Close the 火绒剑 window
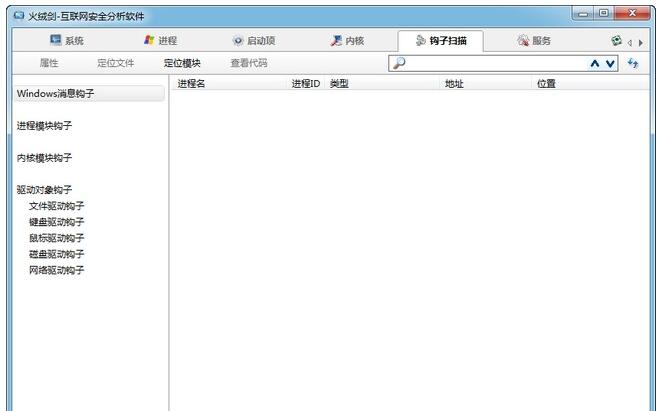The height and width of the screenshot is (411, 659). click(632, 13)
